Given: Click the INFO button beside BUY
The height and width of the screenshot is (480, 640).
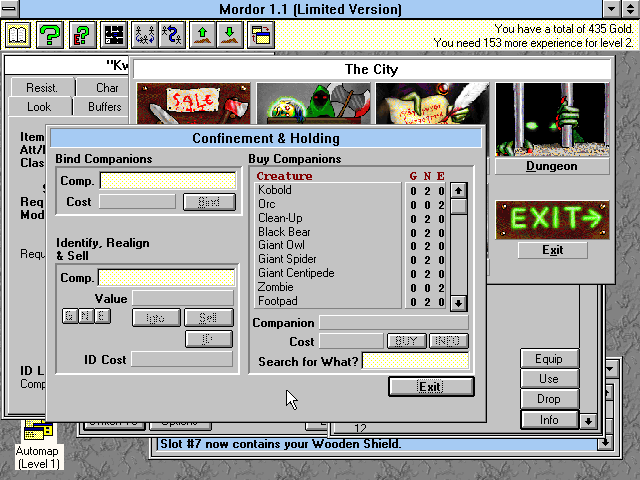Looking at the screenshot, I should (448, 341).
